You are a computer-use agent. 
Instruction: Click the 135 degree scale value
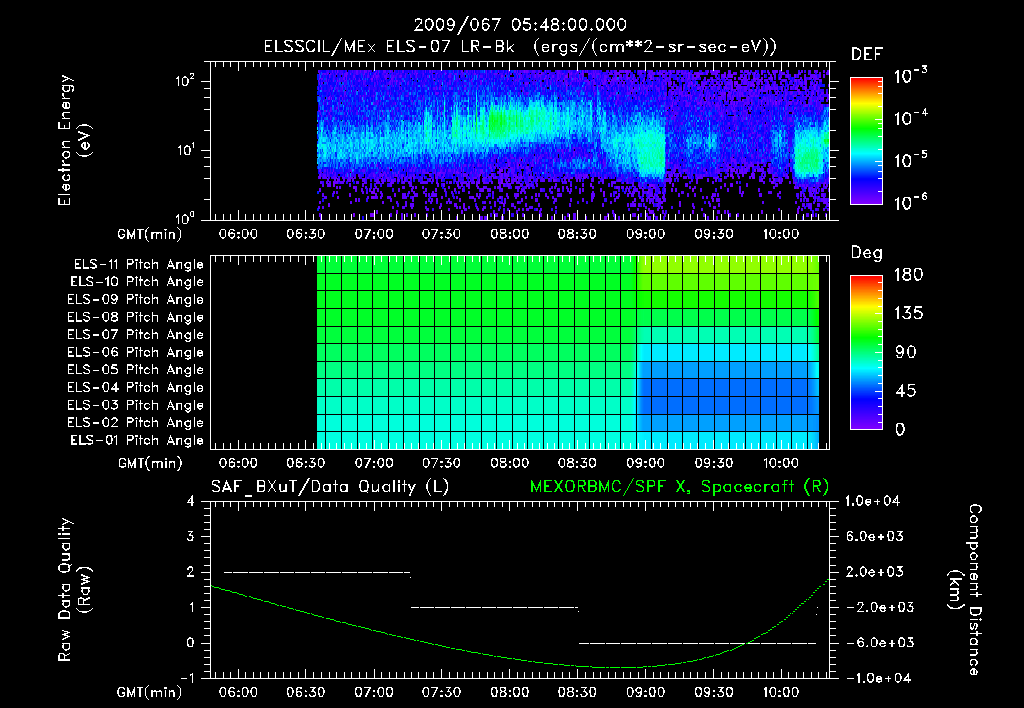(908, 314)
